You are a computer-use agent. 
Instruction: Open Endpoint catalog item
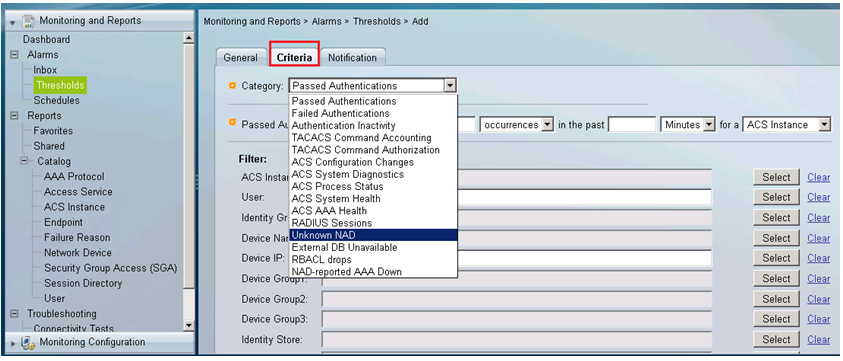click(x=63, y=222)
